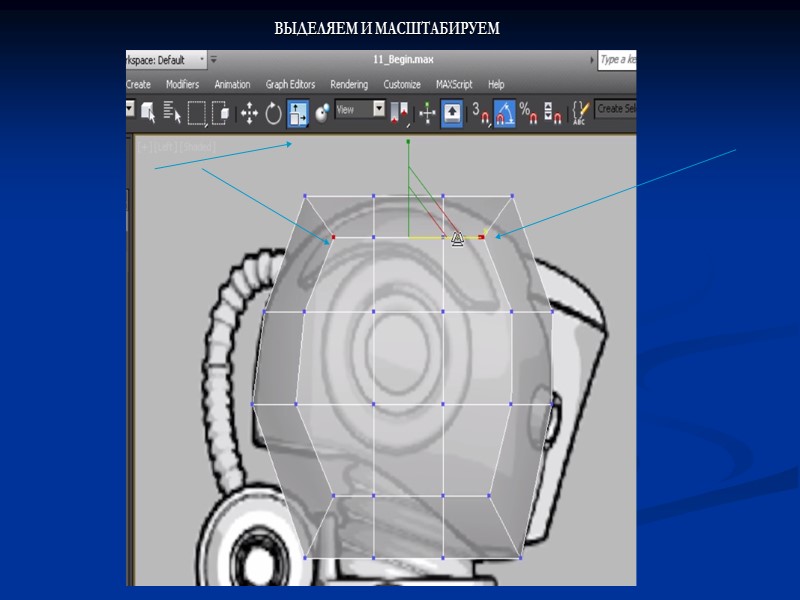
Task: Toggle Percent Snap
Action: tap(529, 113)
